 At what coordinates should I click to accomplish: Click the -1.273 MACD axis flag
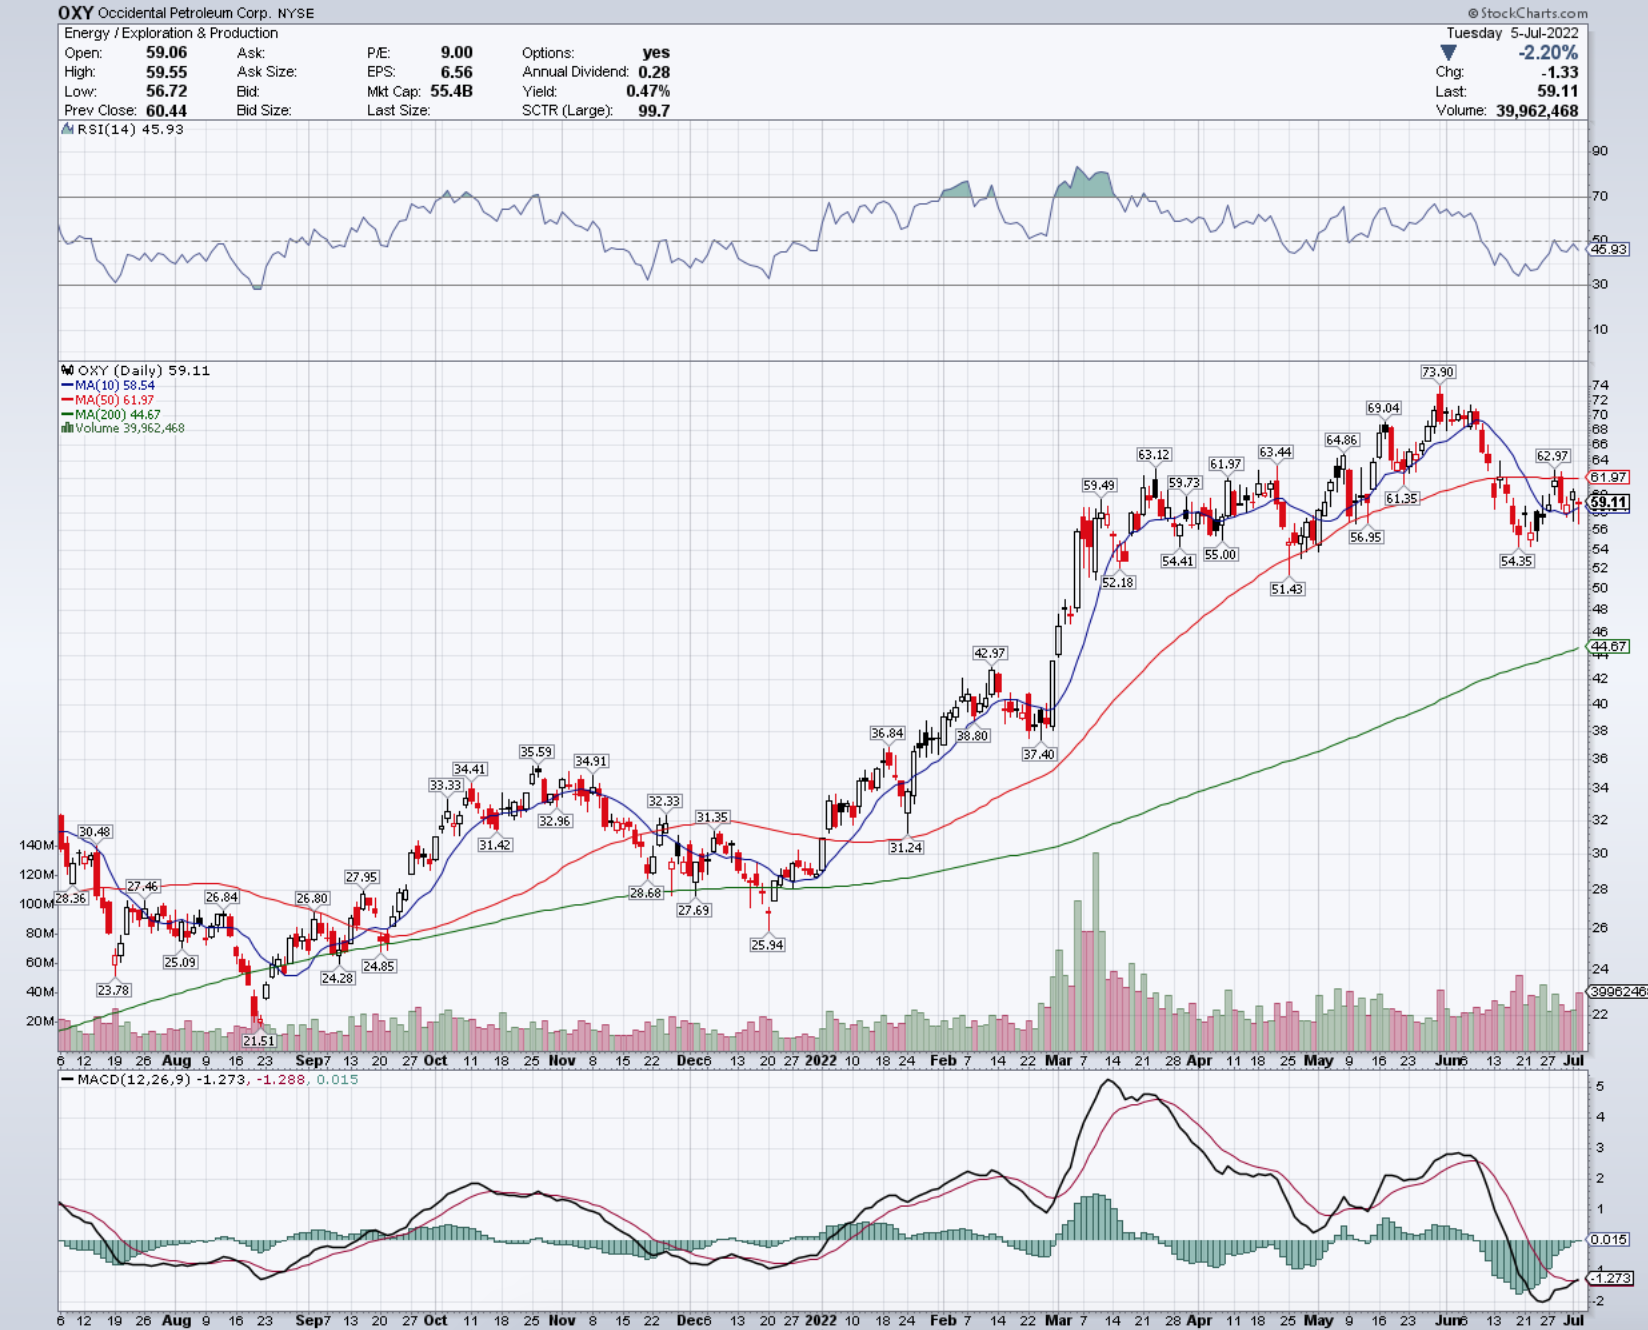click(x=1610, y=1278)
